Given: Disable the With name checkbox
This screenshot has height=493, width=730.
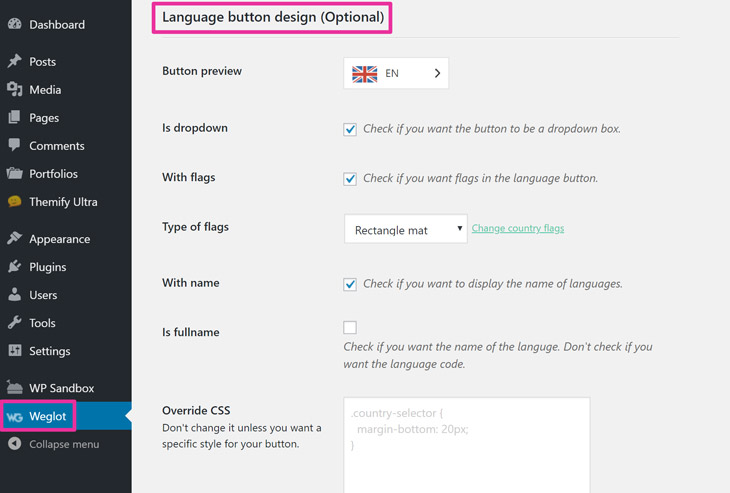Looking at the screenshot, I should [350, 284].
